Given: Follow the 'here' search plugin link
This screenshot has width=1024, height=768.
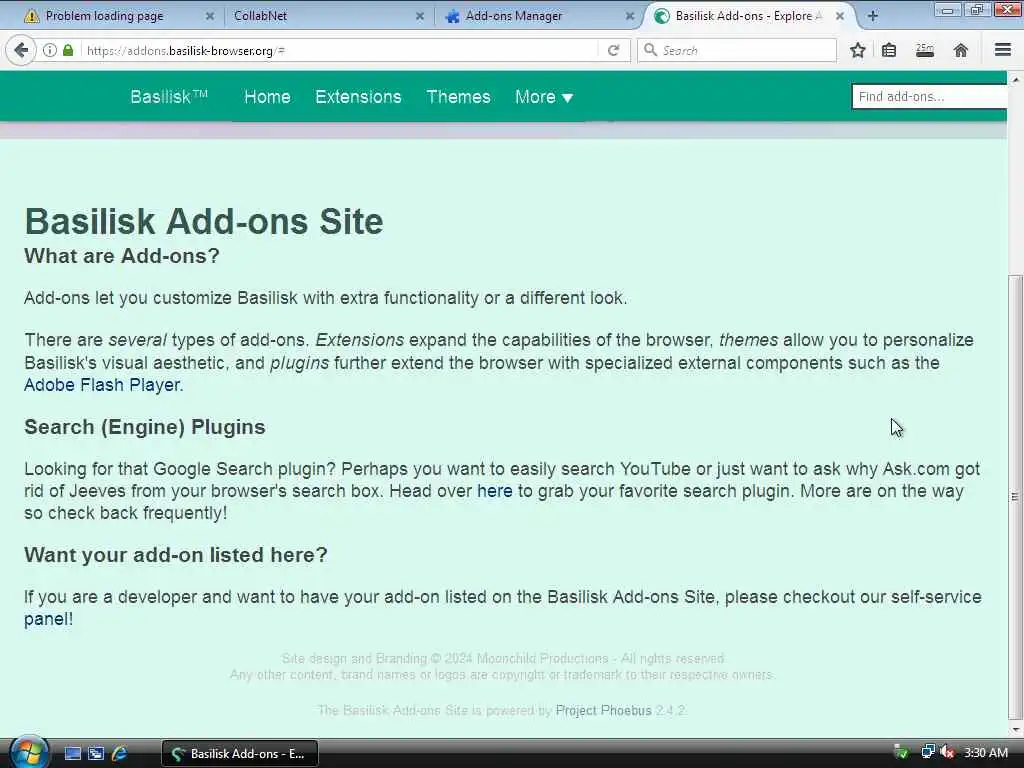Looking at the screenshot, I should click(494, 491).
